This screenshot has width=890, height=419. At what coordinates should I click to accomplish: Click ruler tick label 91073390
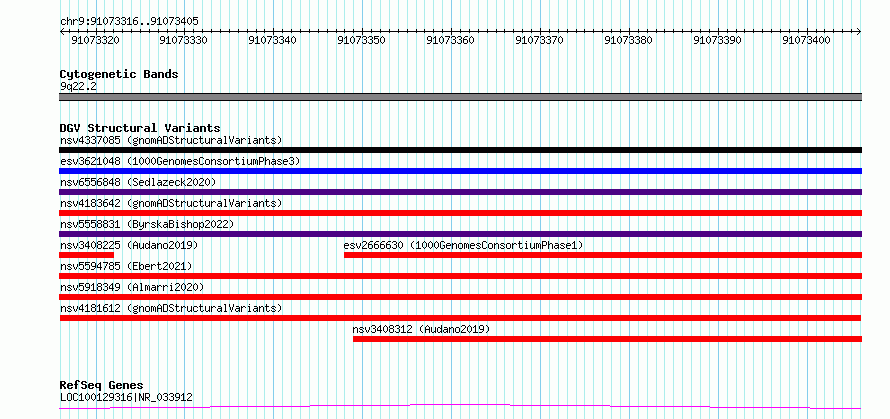pos(717,40)
